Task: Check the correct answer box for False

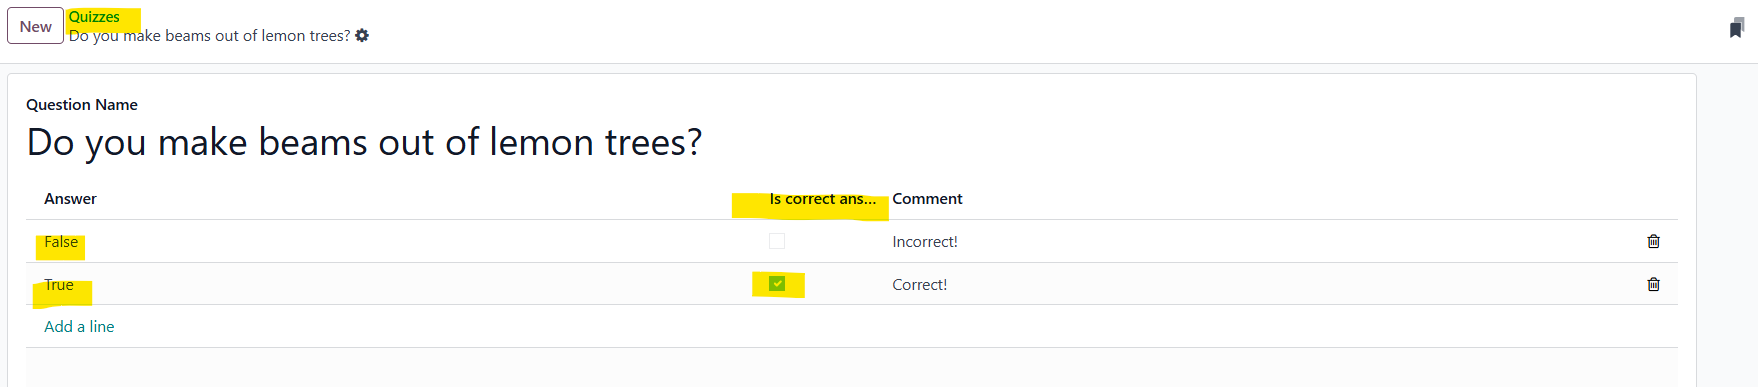Action: point(777,241)
